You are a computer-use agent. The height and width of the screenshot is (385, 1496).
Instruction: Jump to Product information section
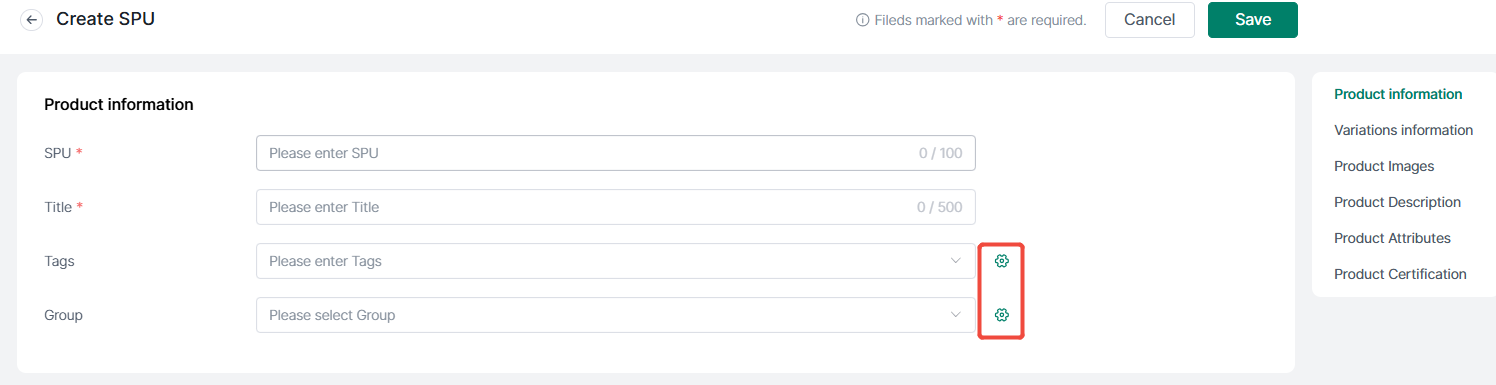click(x=1398, y=94)
